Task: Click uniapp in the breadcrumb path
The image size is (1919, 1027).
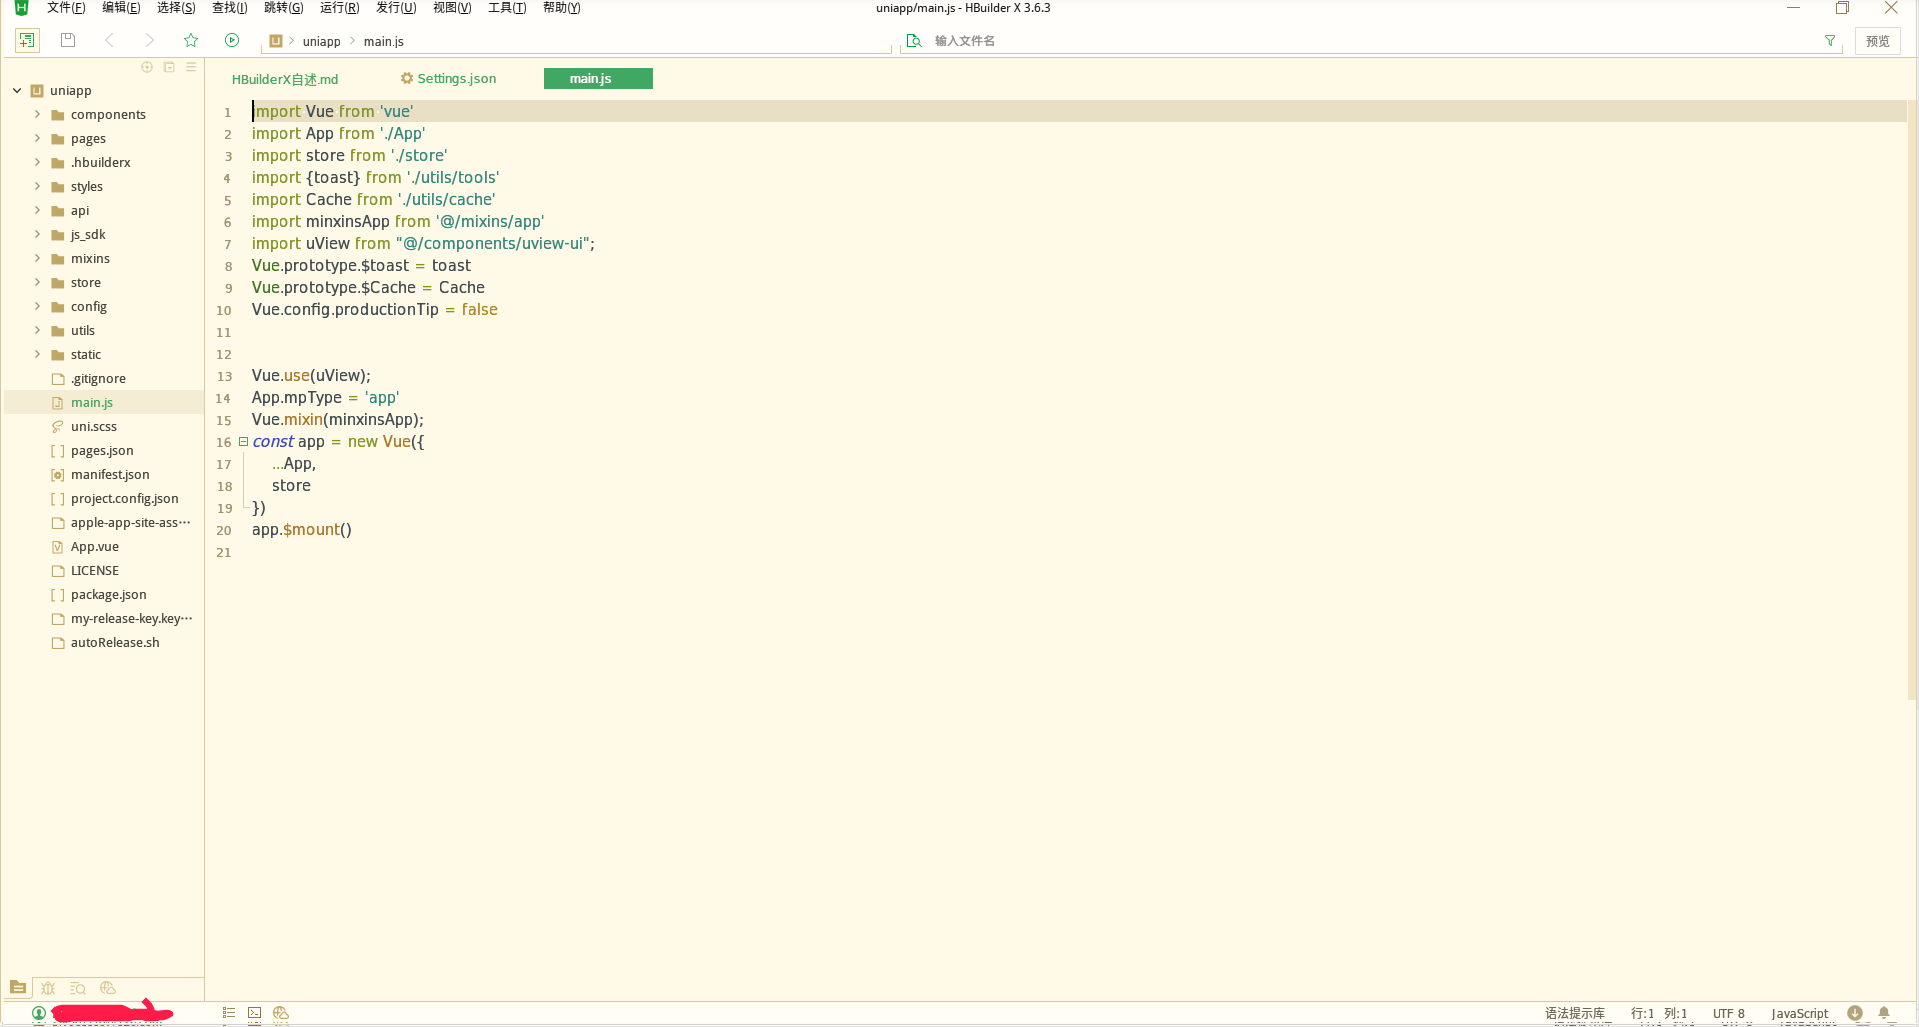Action: (322, 41)
